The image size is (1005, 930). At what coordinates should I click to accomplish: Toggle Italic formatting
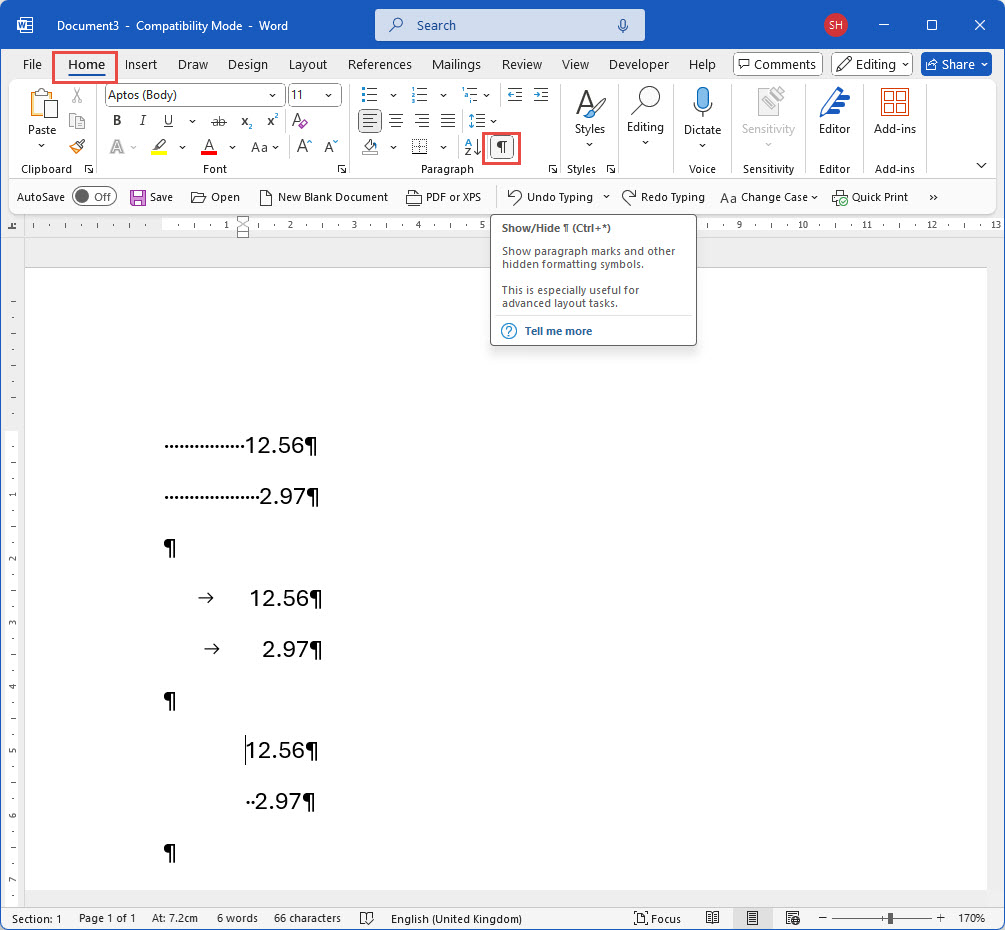(142, 121)
